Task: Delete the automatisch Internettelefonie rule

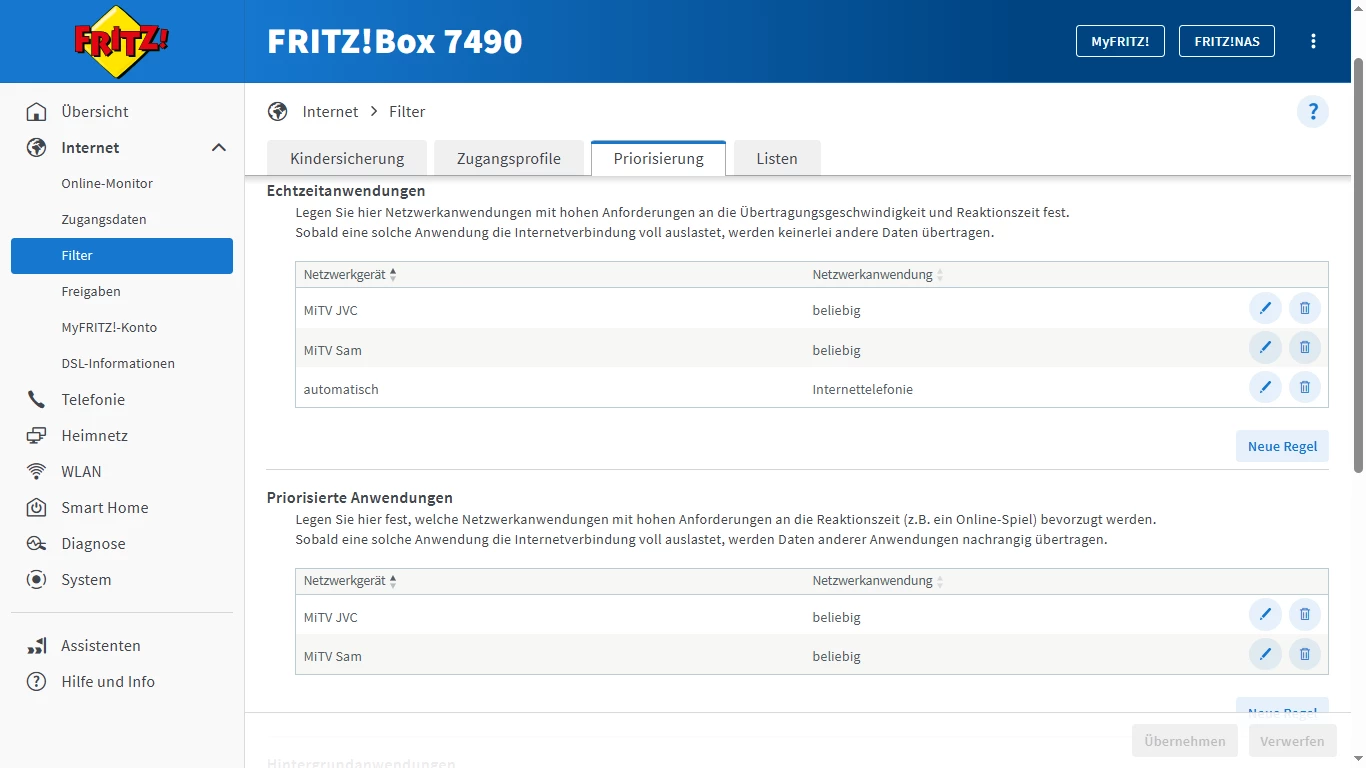Action: coord(1305,387)
